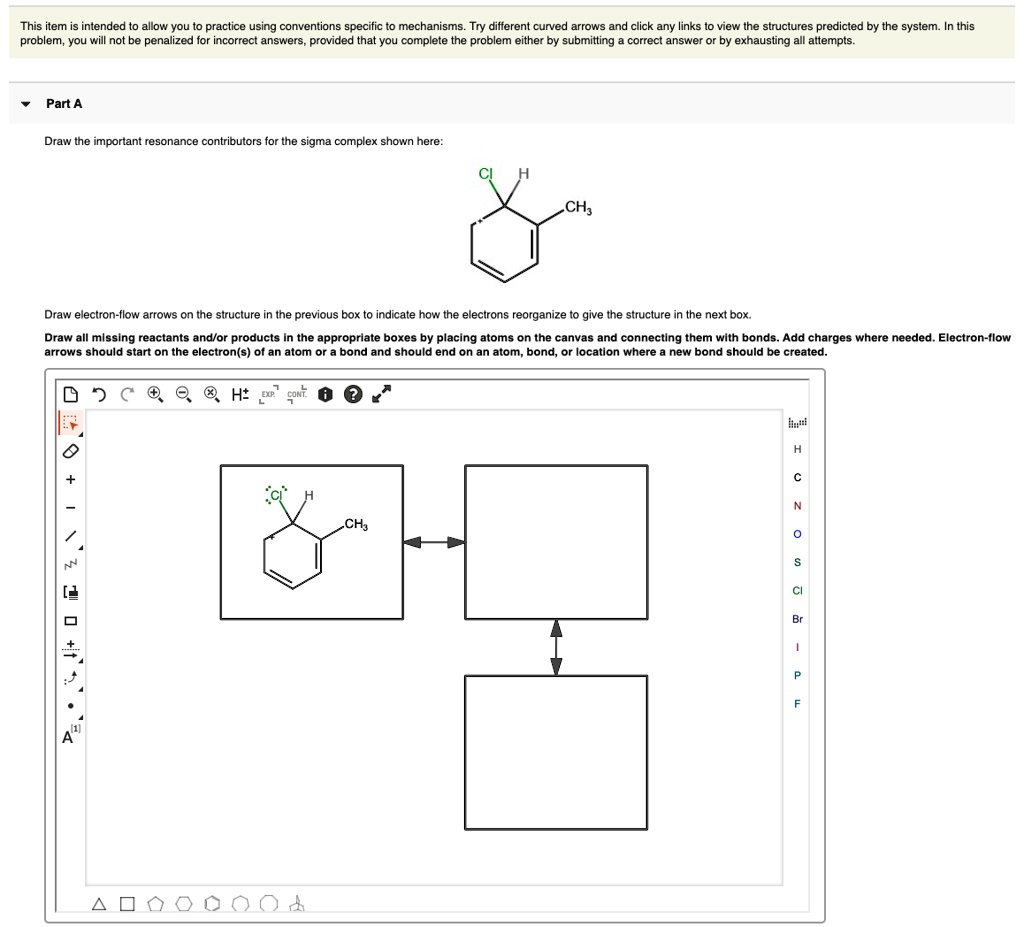
Task: Choose carbon C atom
Action: tap(797, 478)
